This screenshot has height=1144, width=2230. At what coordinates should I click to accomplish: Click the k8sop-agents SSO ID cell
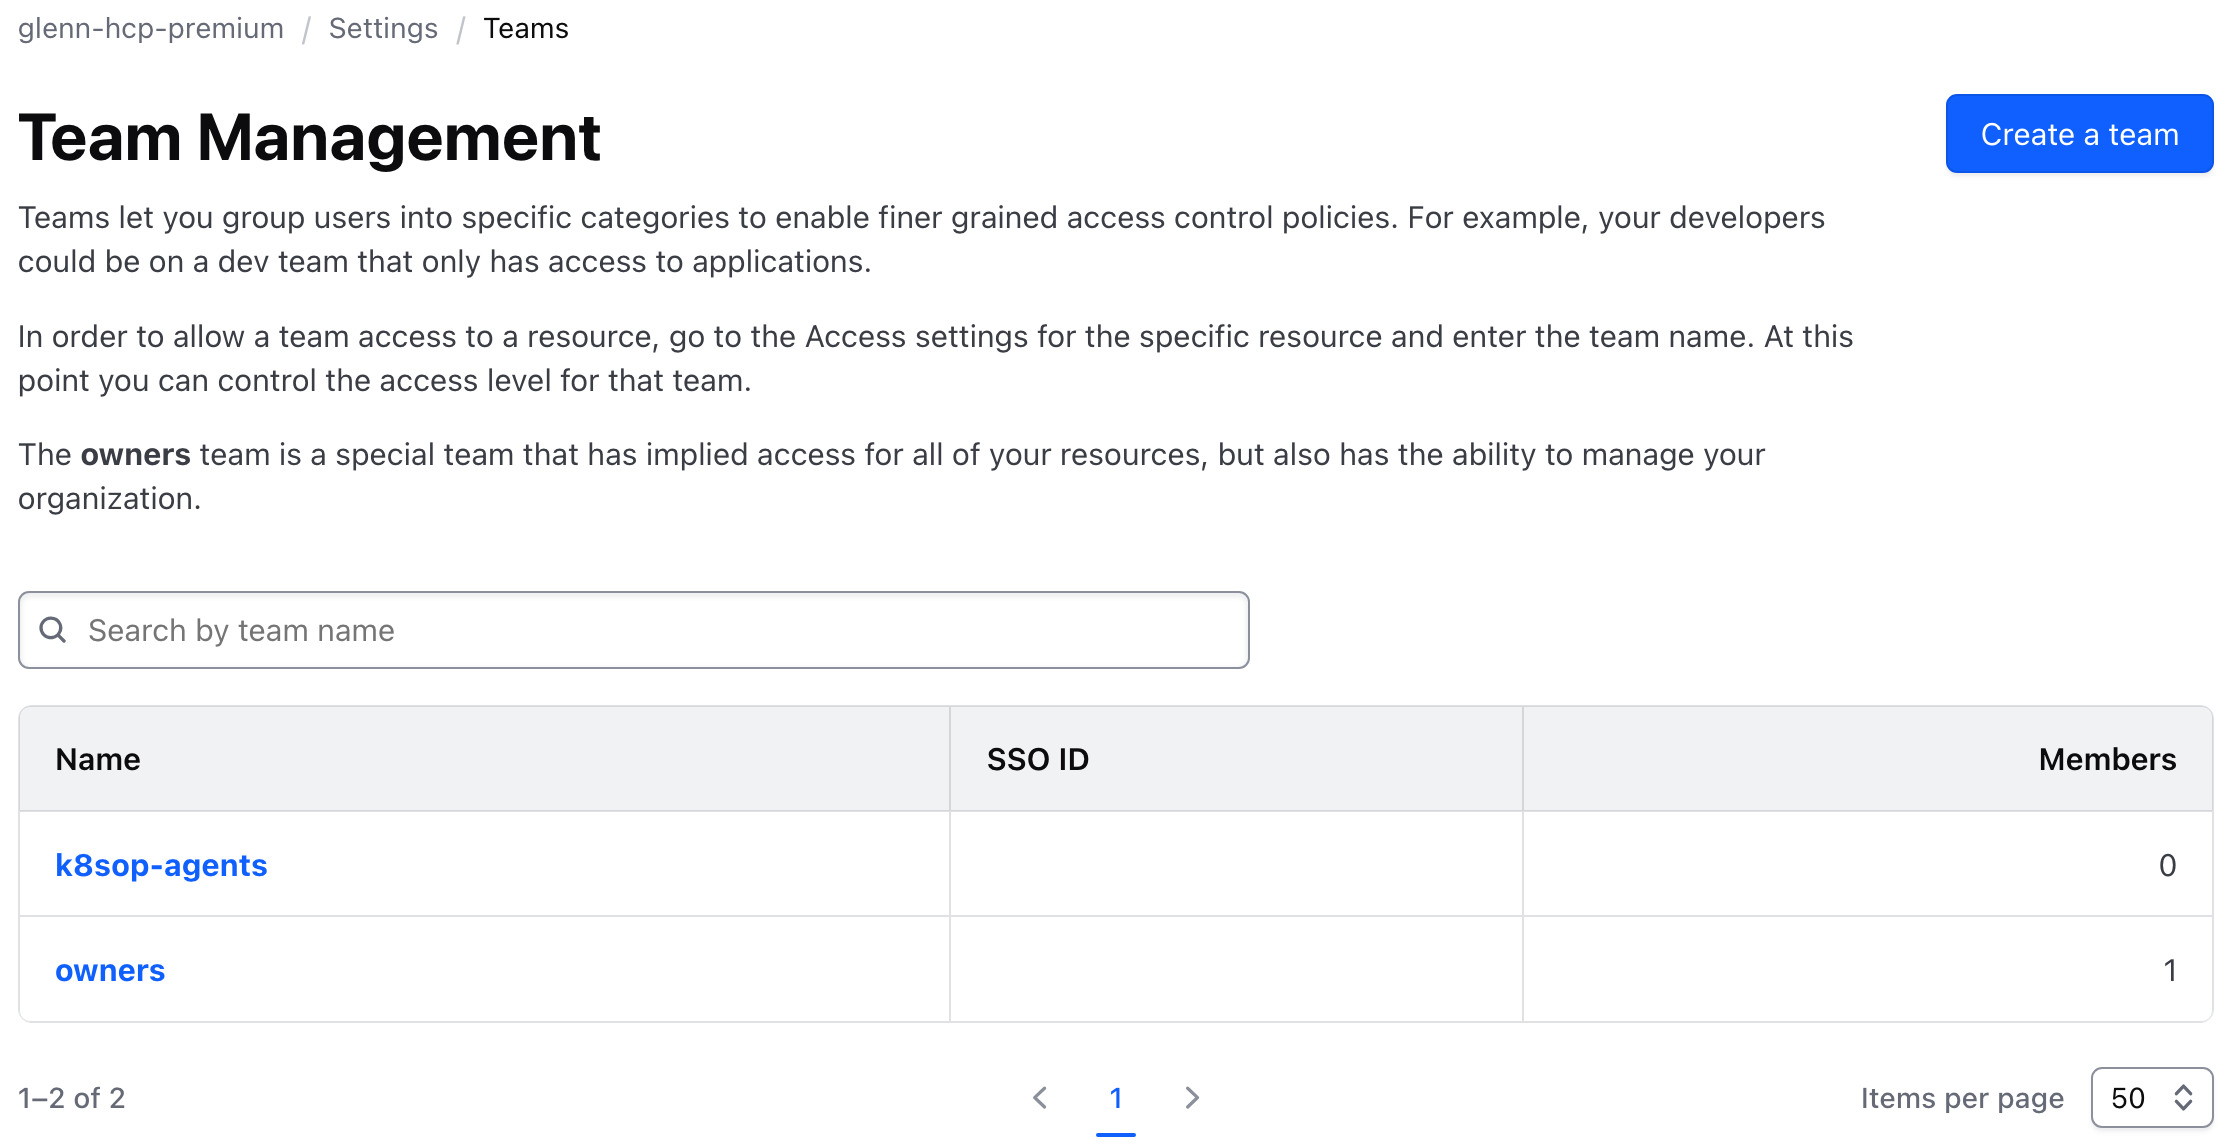click(x=1236, y=865)
